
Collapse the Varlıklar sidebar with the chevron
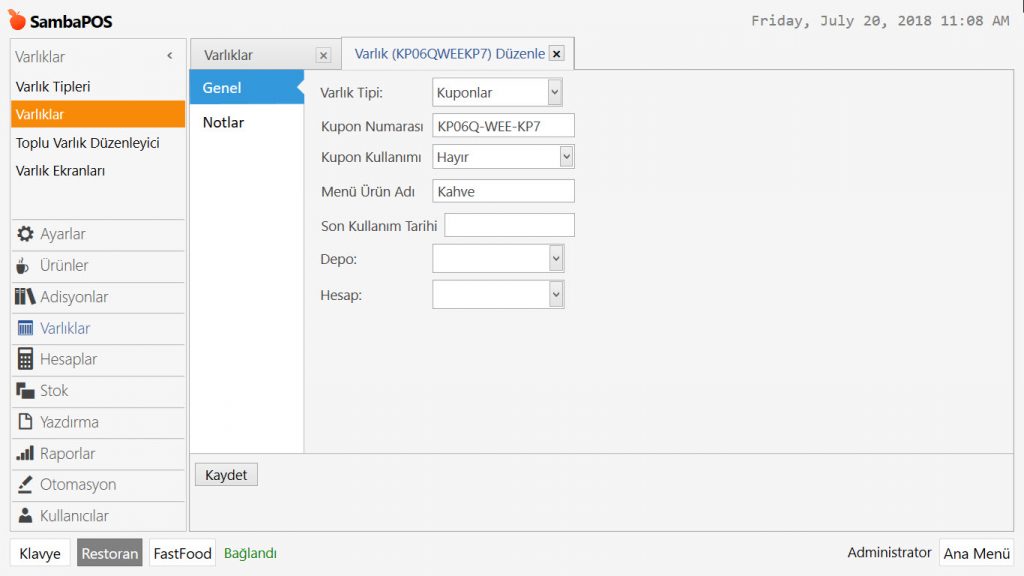[x=170, y=57]
